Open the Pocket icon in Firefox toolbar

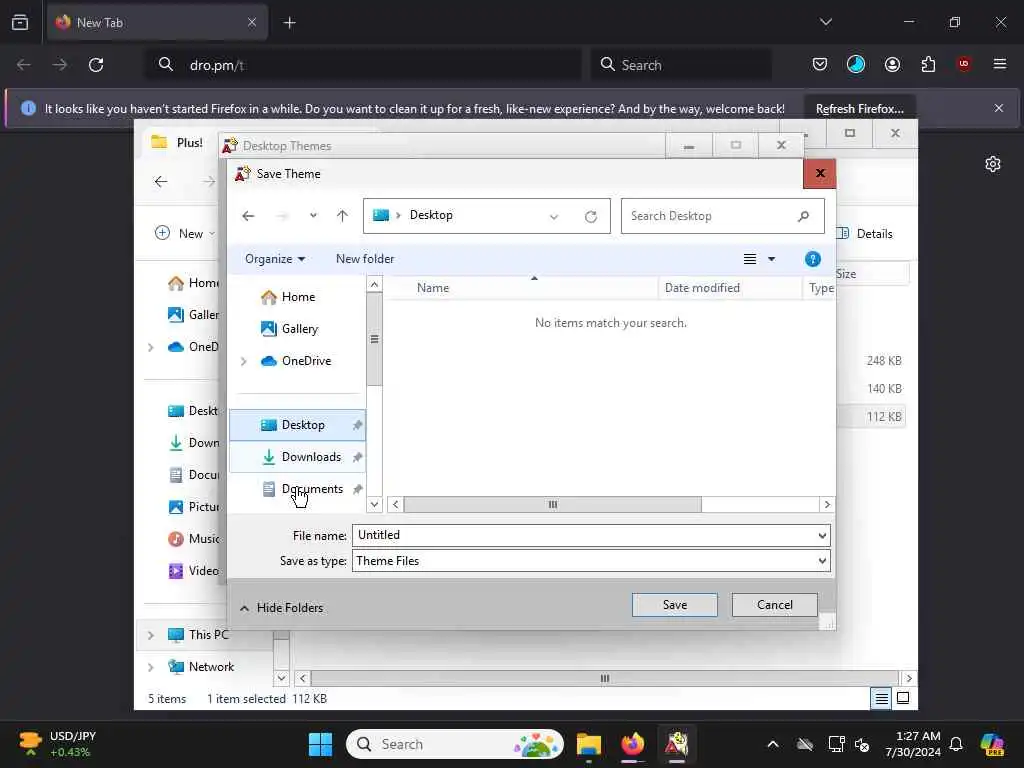pos(820,64)
